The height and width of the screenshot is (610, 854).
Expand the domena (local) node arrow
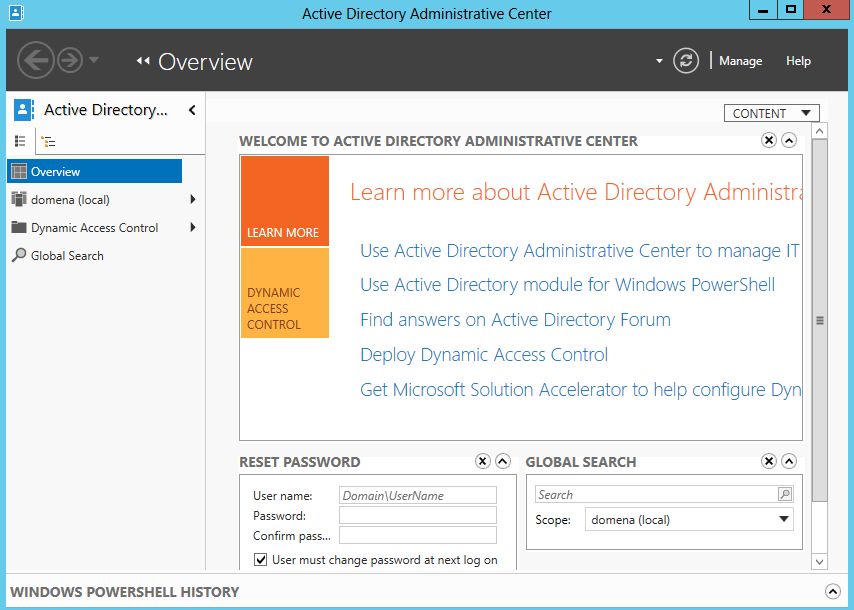click(193, 199)
